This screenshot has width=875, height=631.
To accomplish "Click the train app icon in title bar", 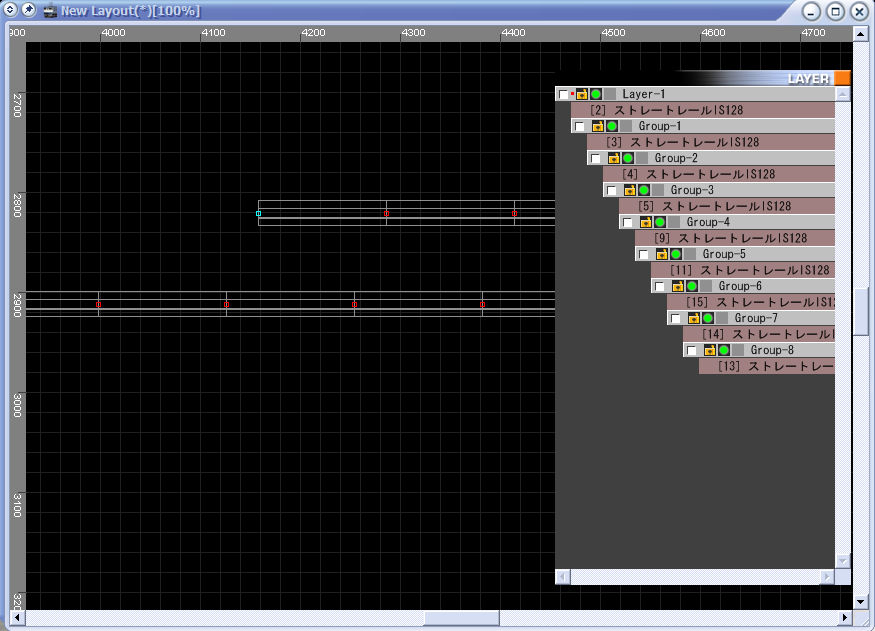I will point(50,11).
